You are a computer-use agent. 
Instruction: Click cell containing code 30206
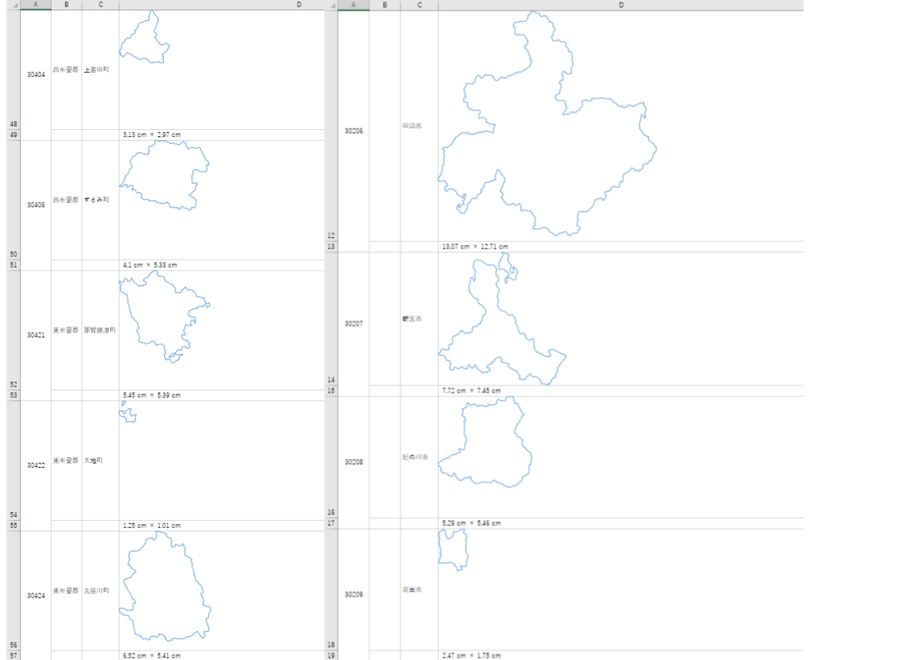tap(354, 131)
